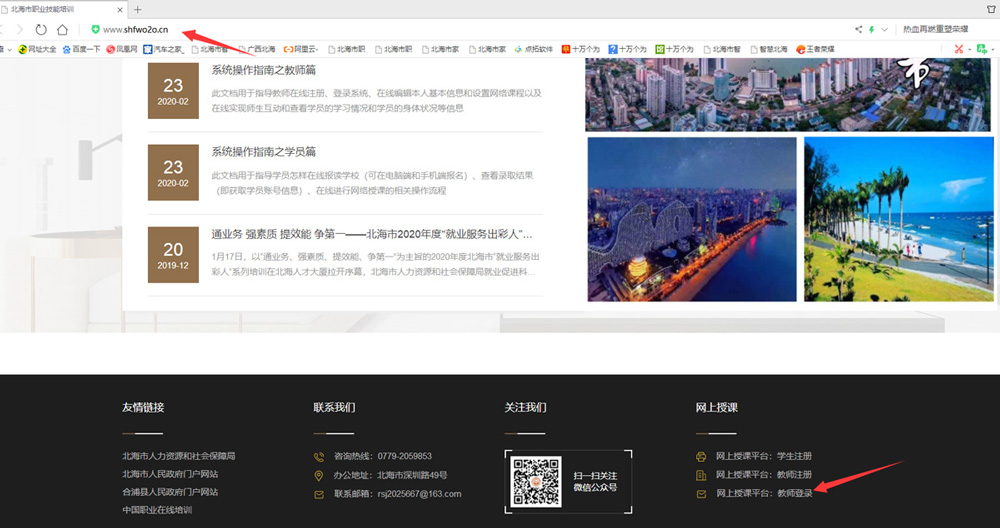Click the green lightning speed mode icon
This screenshot has width=1000, height=528.
tap(872, 29)
